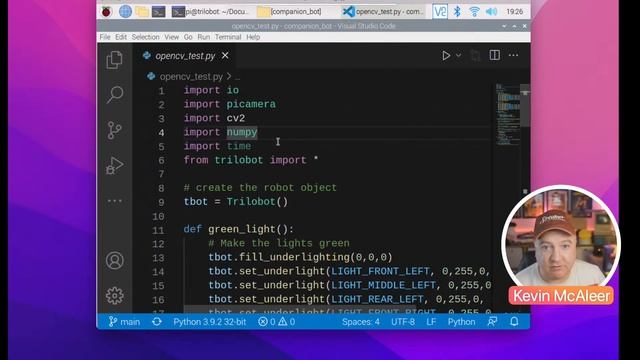Viewport: 640px width, 360px height.
Task: Click green_light function name on line 11
Action: [242, 229]
